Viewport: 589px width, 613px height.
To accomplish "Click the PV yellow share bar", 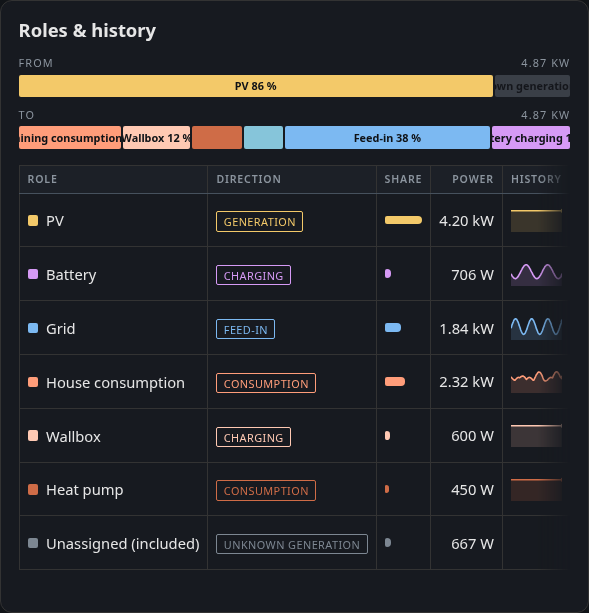I will [x=403, y=220].
